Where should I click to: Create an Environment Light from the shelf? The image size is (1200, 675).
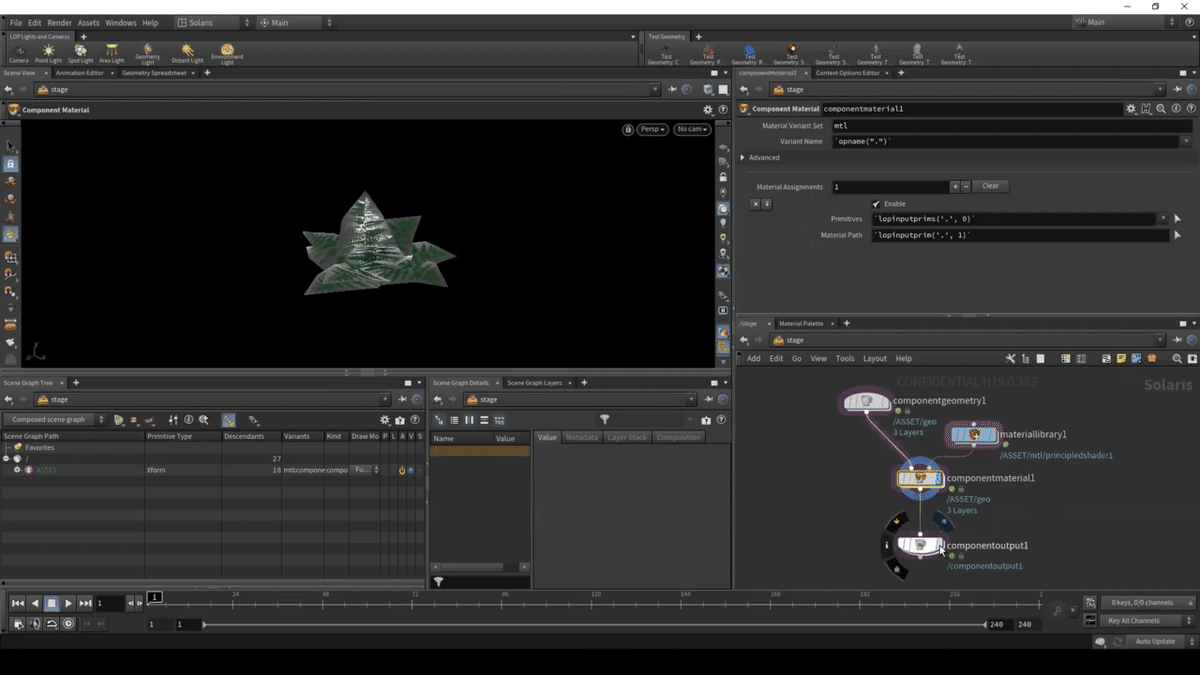(227, 52)
